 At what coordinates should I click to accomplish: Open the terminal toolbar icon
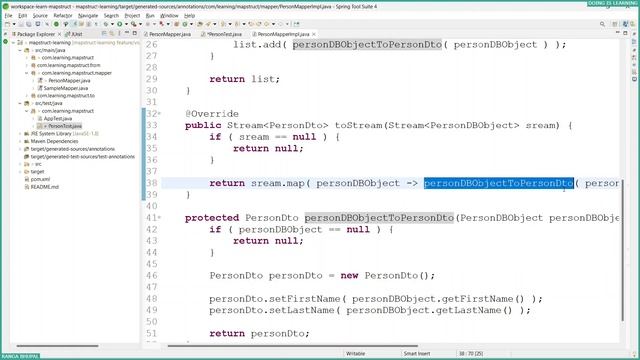click(38, 24)
